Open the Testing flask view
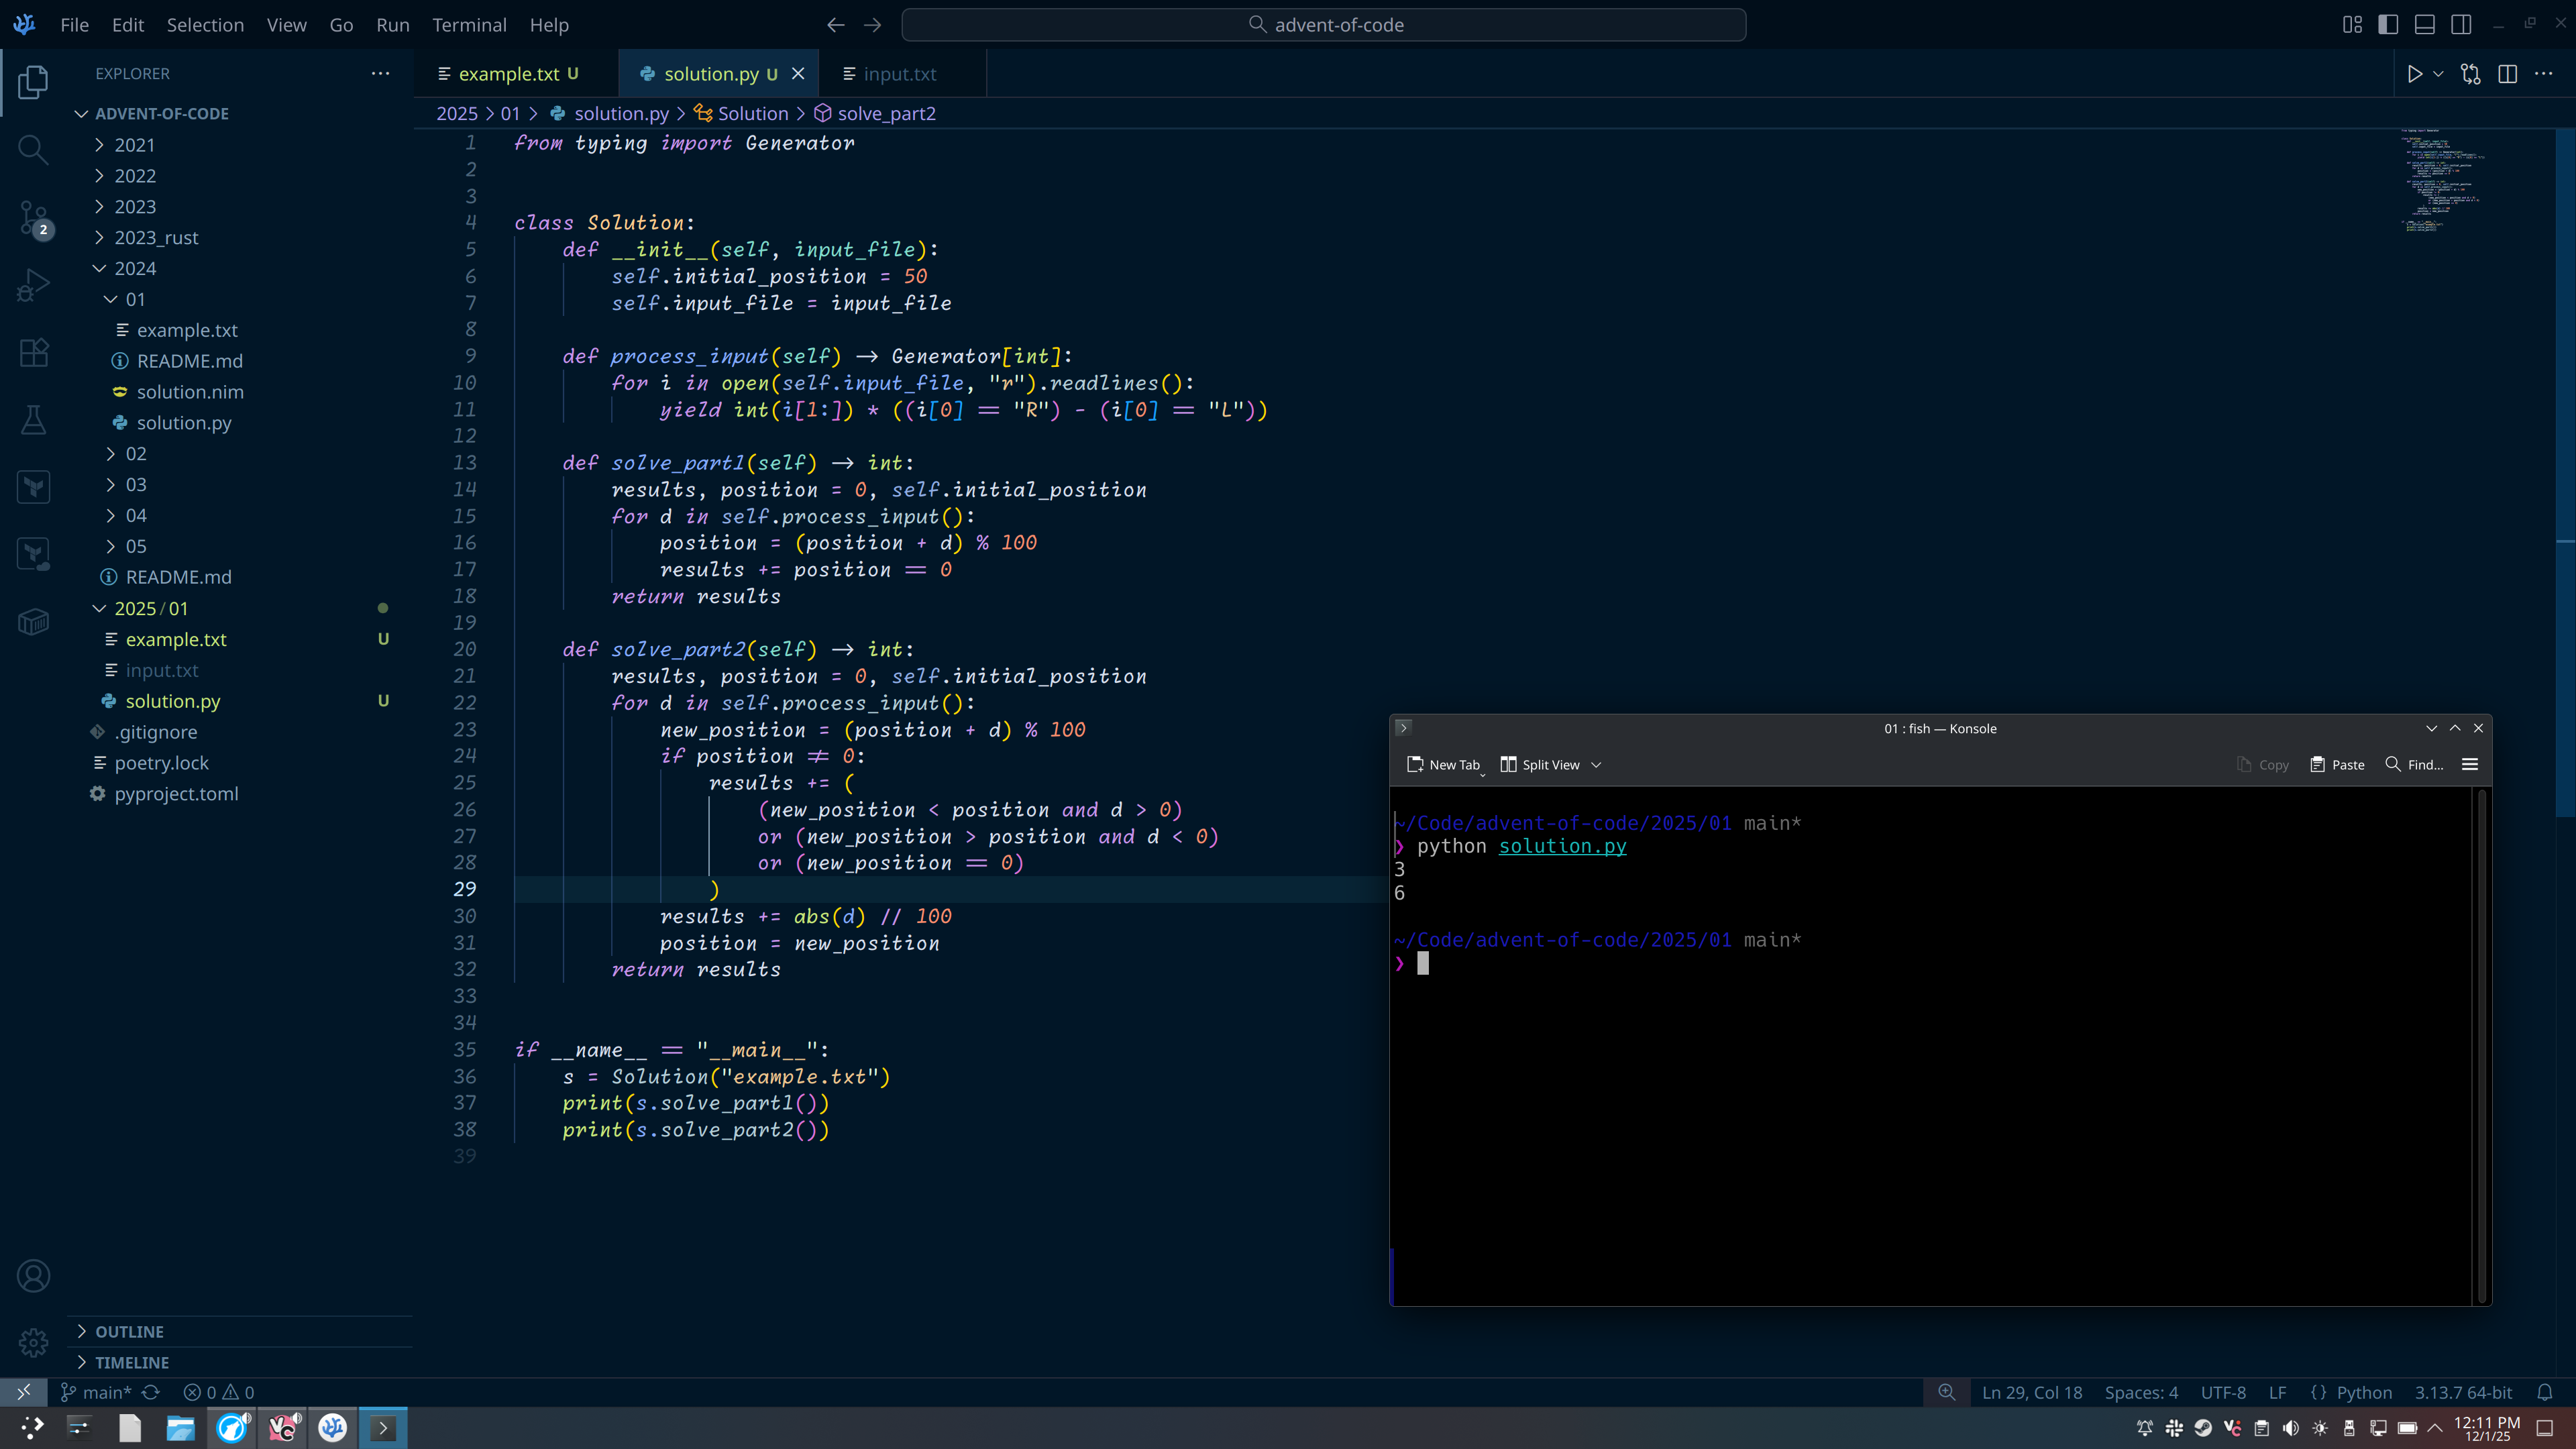The width and height of the screenshot is (2576, 1449). pos(33,420)
